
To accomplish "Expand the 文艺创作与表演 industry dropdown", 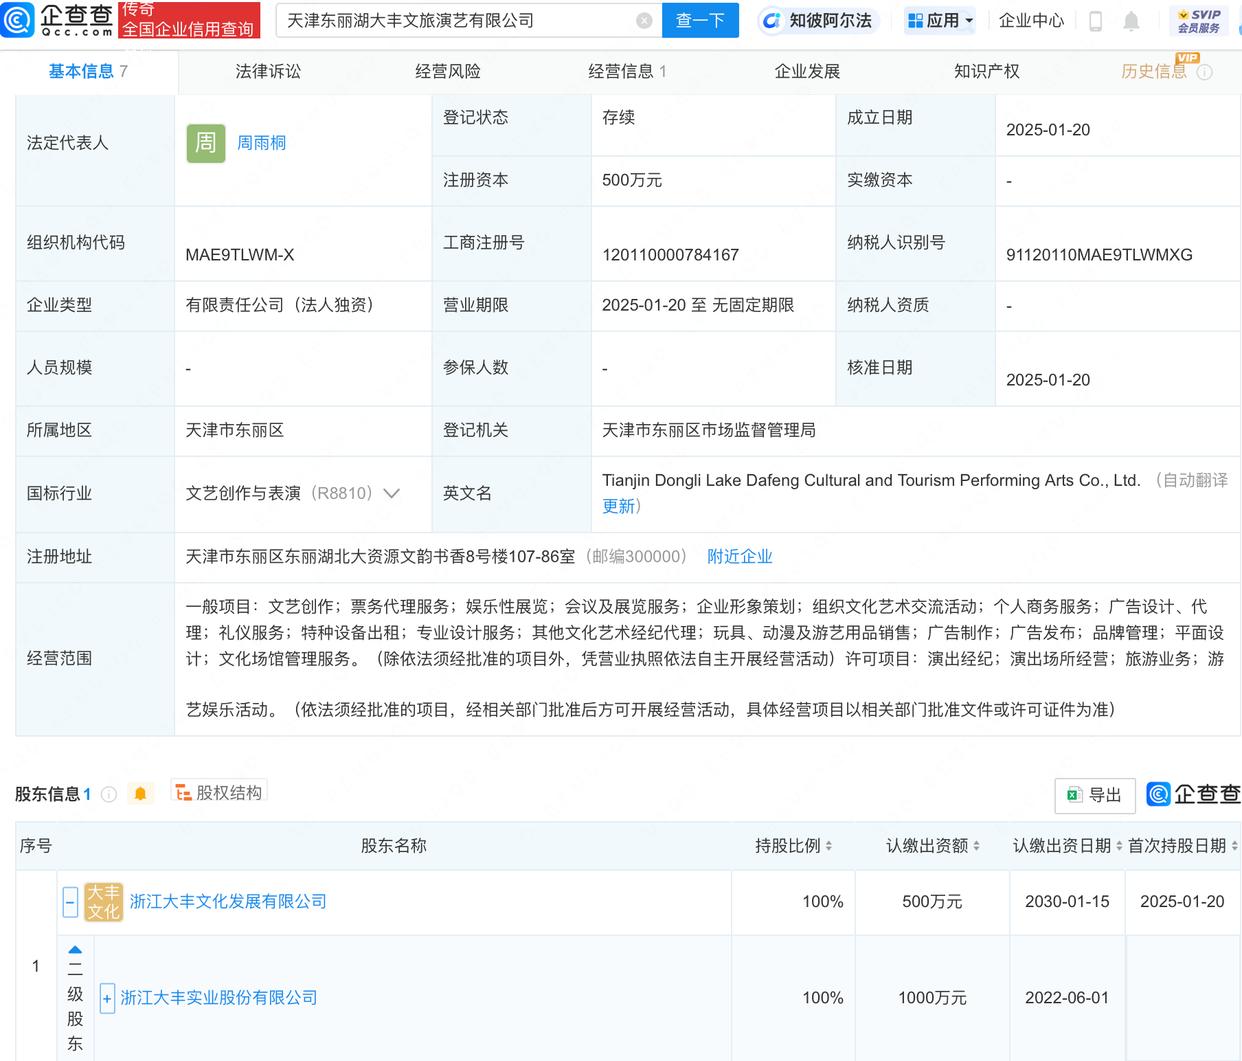I will 392,493.
